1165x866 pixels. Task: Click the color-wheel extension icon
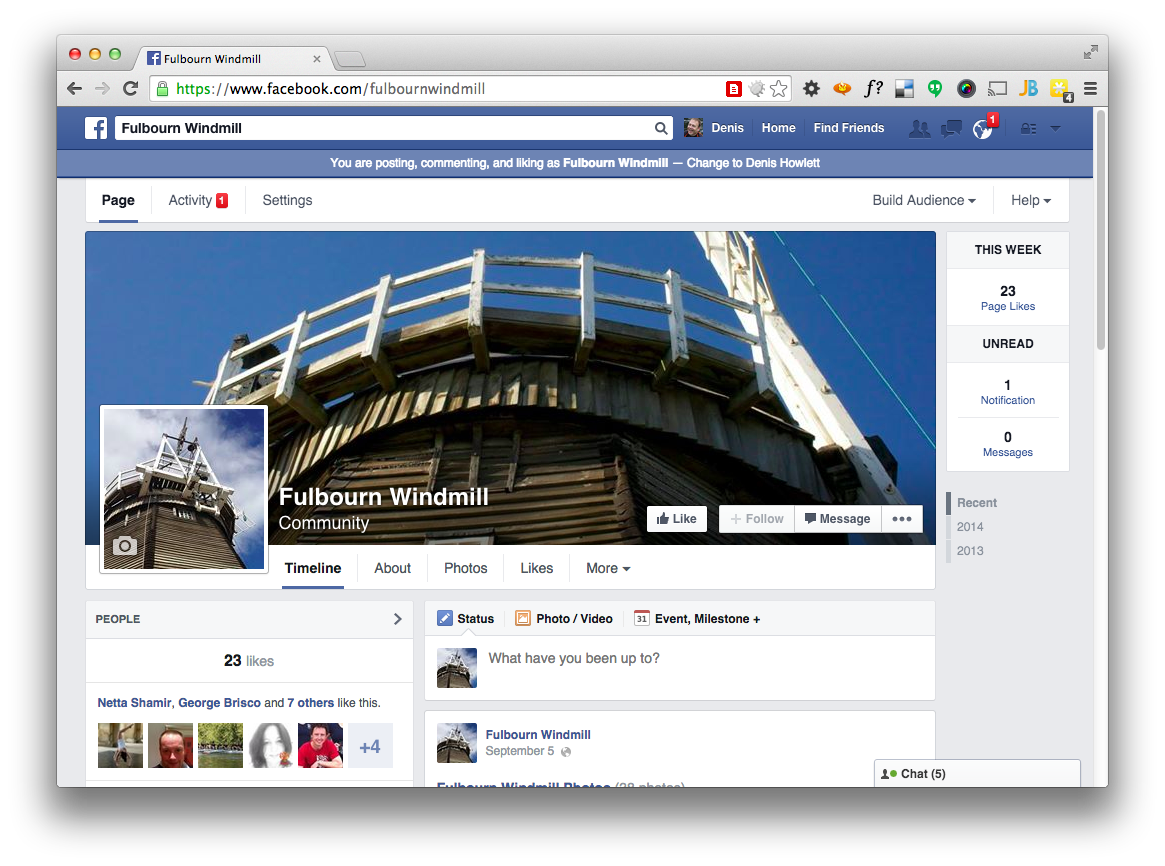[966, 89]
